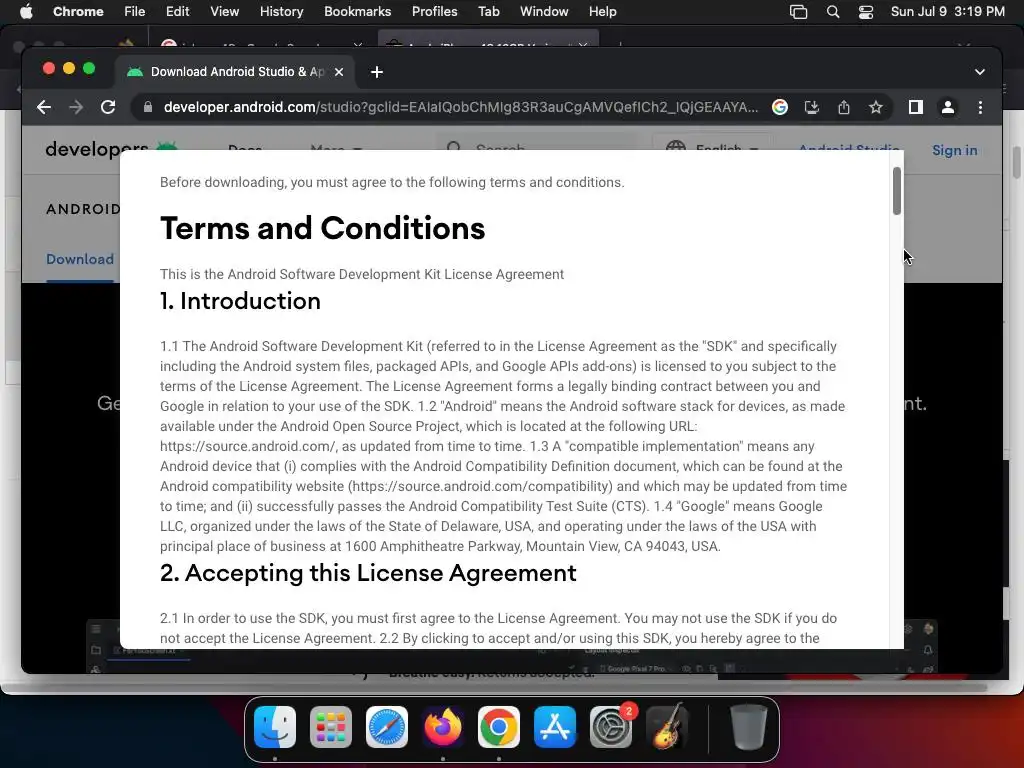Click the '2. Accepting this License Agreement' heading
The height and width of the screenshot is (768, 1024).
pyautogui.click(x=368, y=573)
